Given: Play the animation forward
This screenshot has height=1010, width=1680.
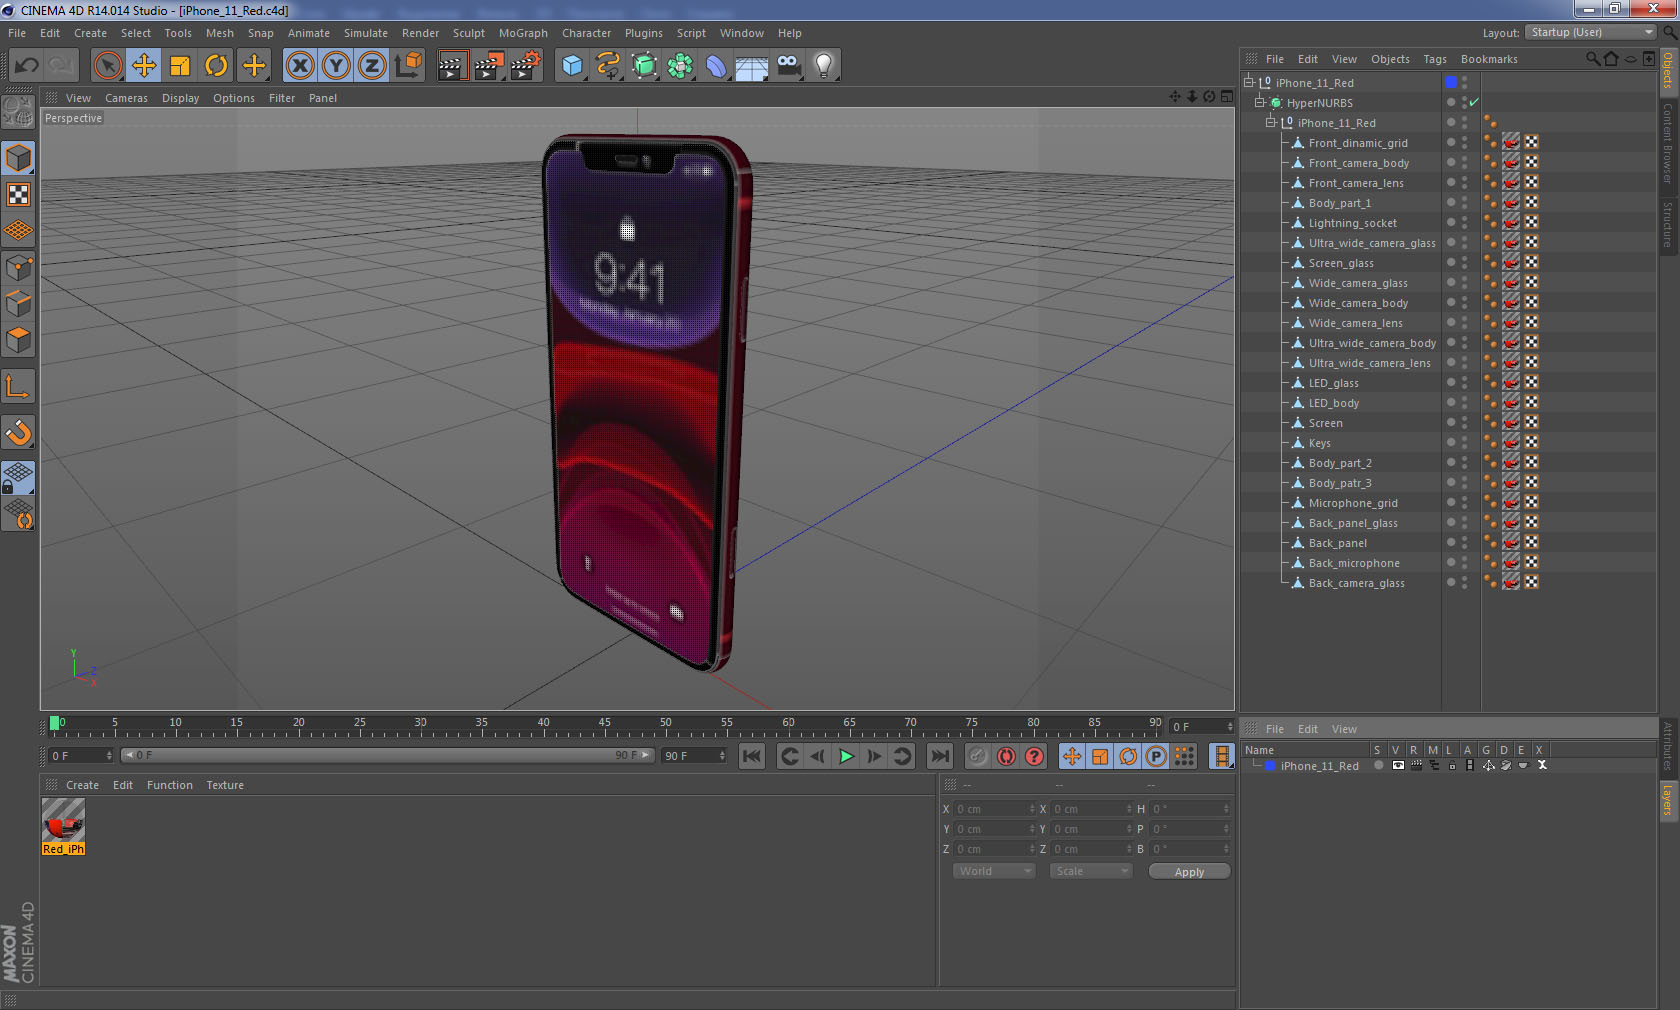Looking at the screenshot, I should (846, 756).
